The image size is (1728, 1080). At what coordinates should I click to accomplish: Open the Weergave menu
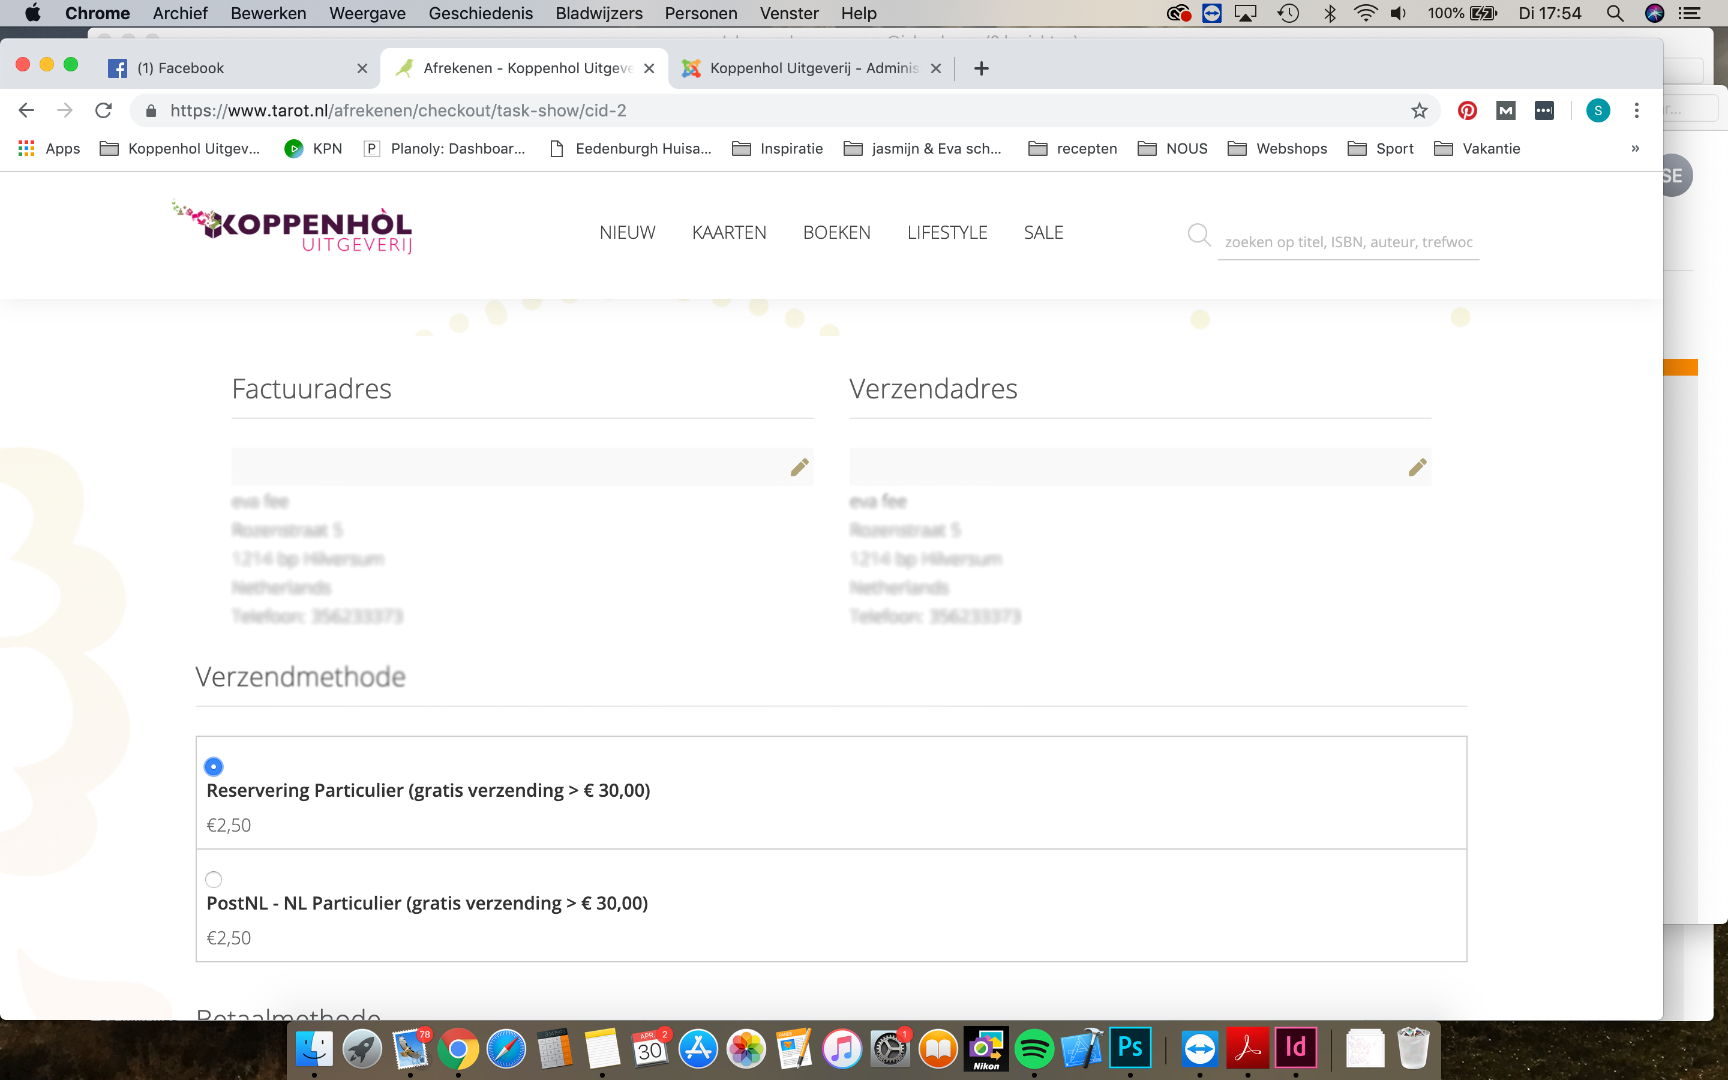pyautogui.click(x=367, y=13)
